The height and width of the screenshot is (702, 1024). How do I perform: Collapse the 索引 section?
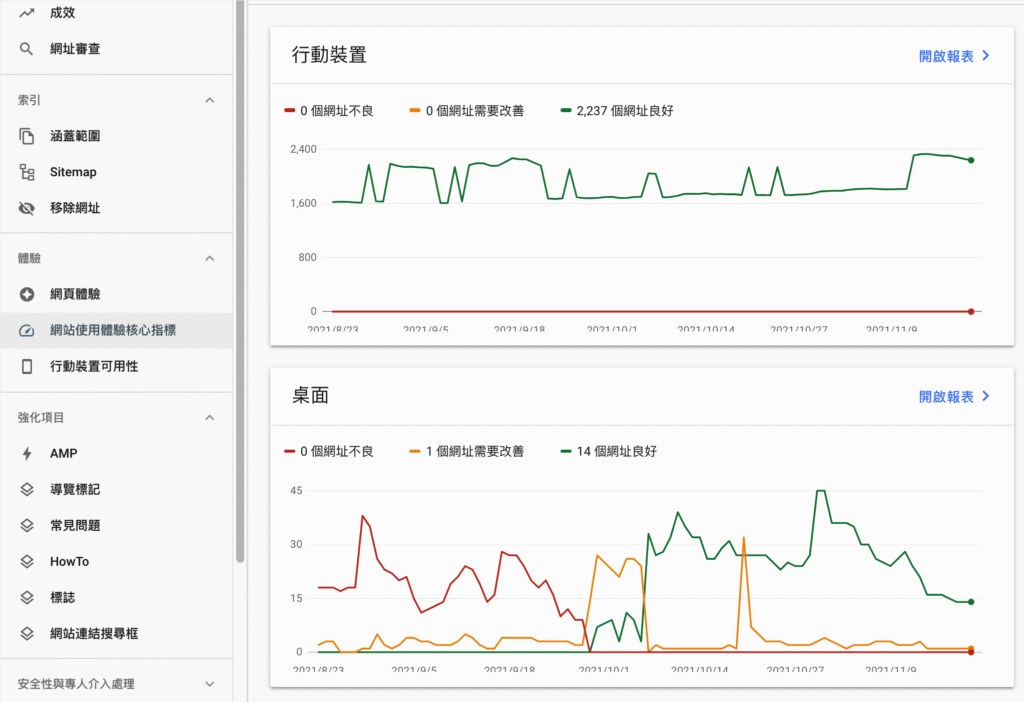click(210, 100)
